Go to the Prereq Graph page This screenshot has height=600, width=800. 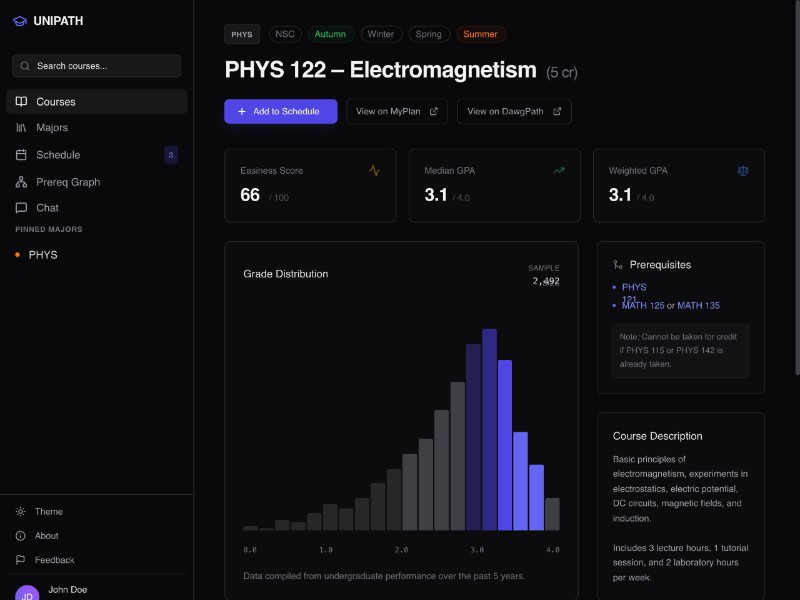pos(68,182)
